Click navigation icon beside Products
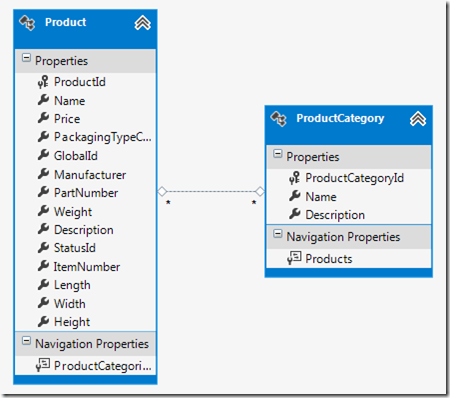The height and width of the screenshot is (398, 450). point(294,258)
